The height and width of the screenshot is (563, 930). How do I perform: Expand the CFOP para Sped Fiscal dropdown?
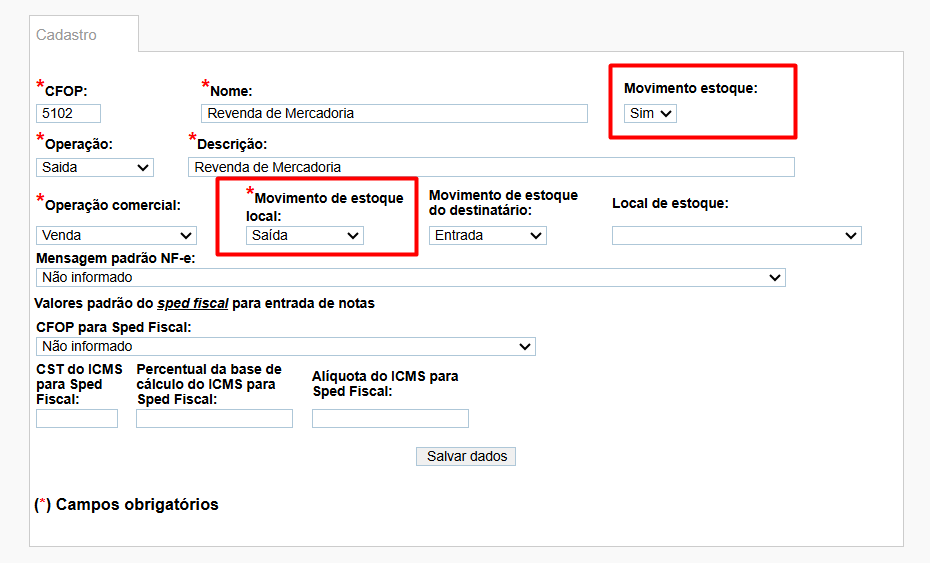286,346
